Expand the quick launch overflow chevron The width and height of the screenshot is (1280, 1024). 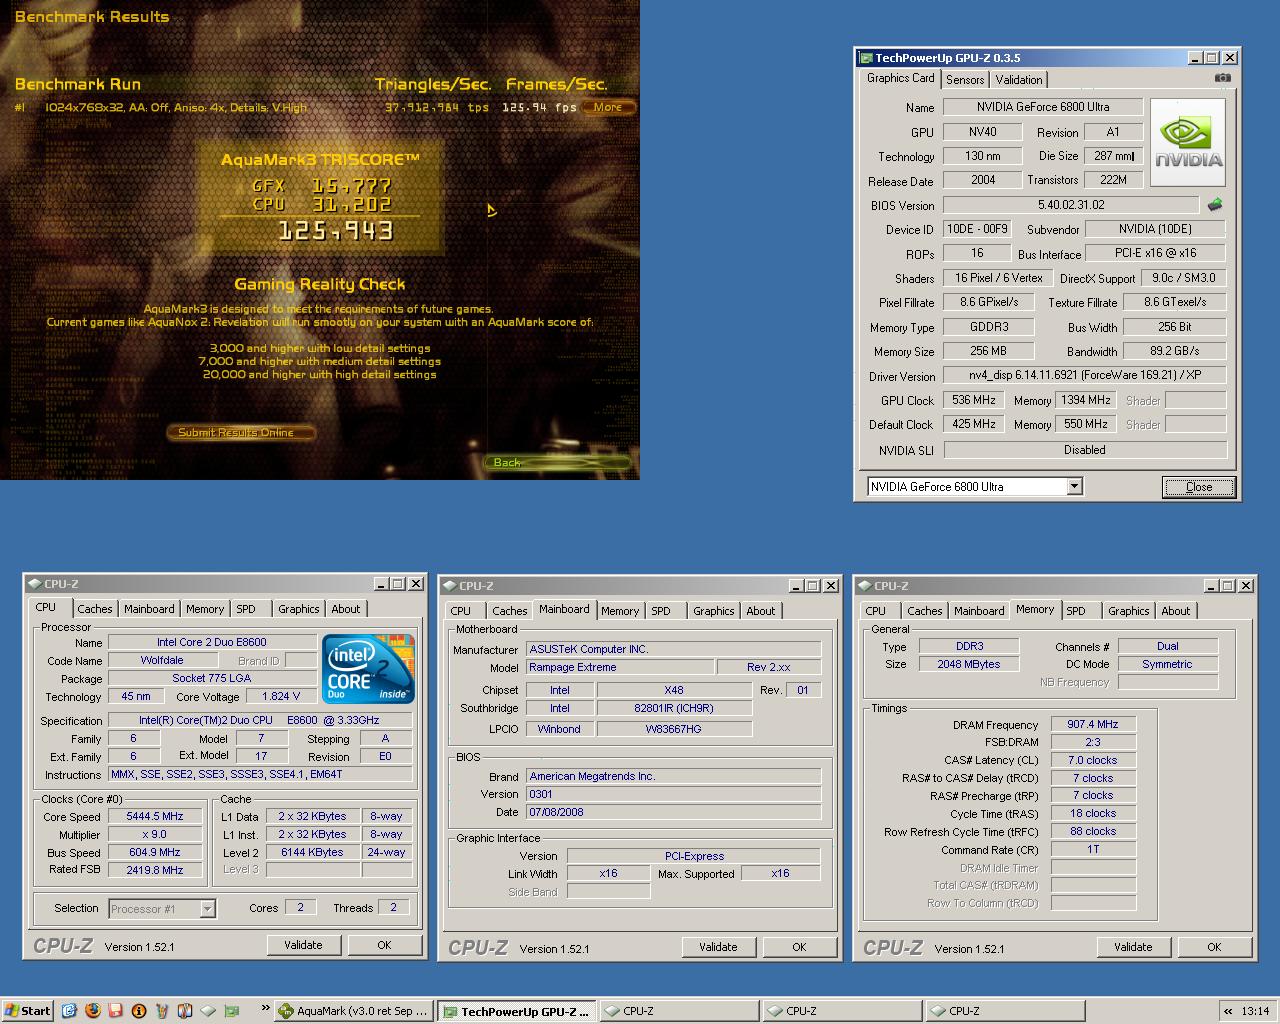pyautogui.click(x=265, y=1009)
